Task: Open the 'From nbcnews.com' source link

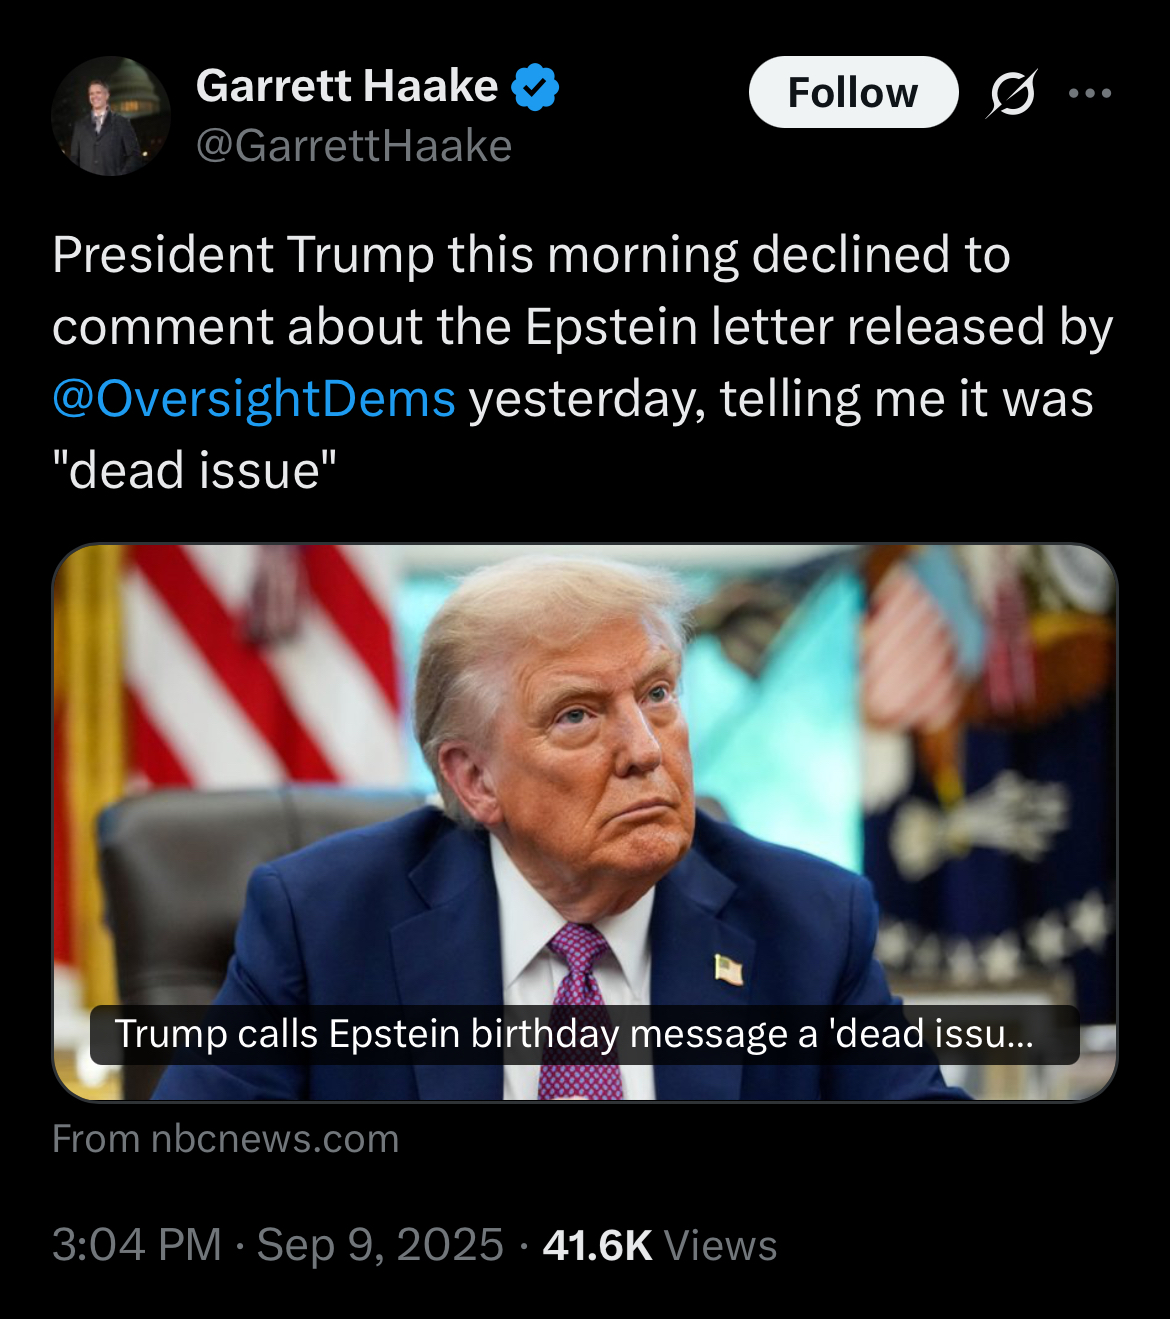Action: point(226,1139)
